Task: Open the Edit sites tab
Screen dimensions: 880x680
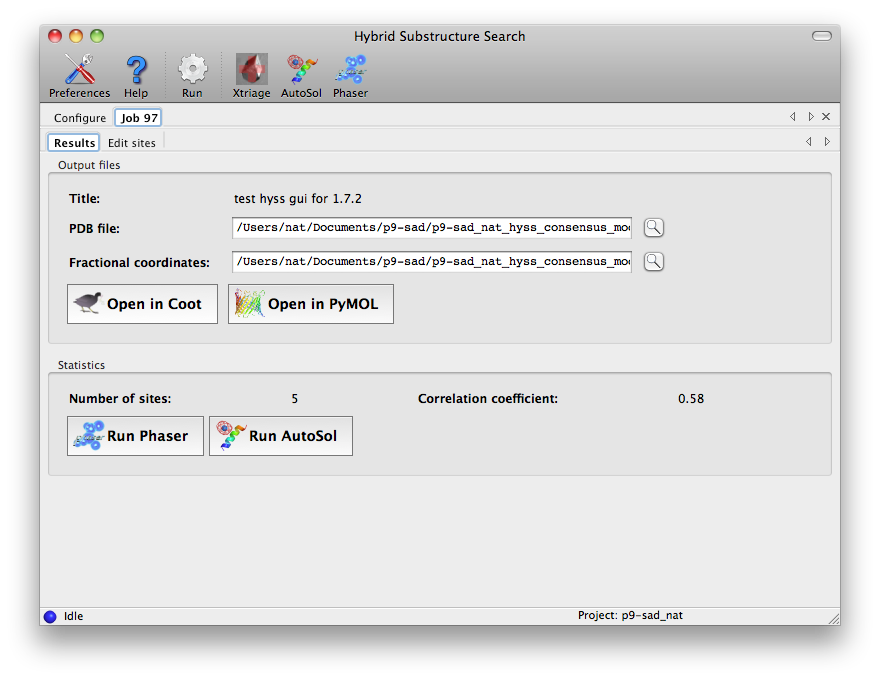Action: [x=132, y=143]
